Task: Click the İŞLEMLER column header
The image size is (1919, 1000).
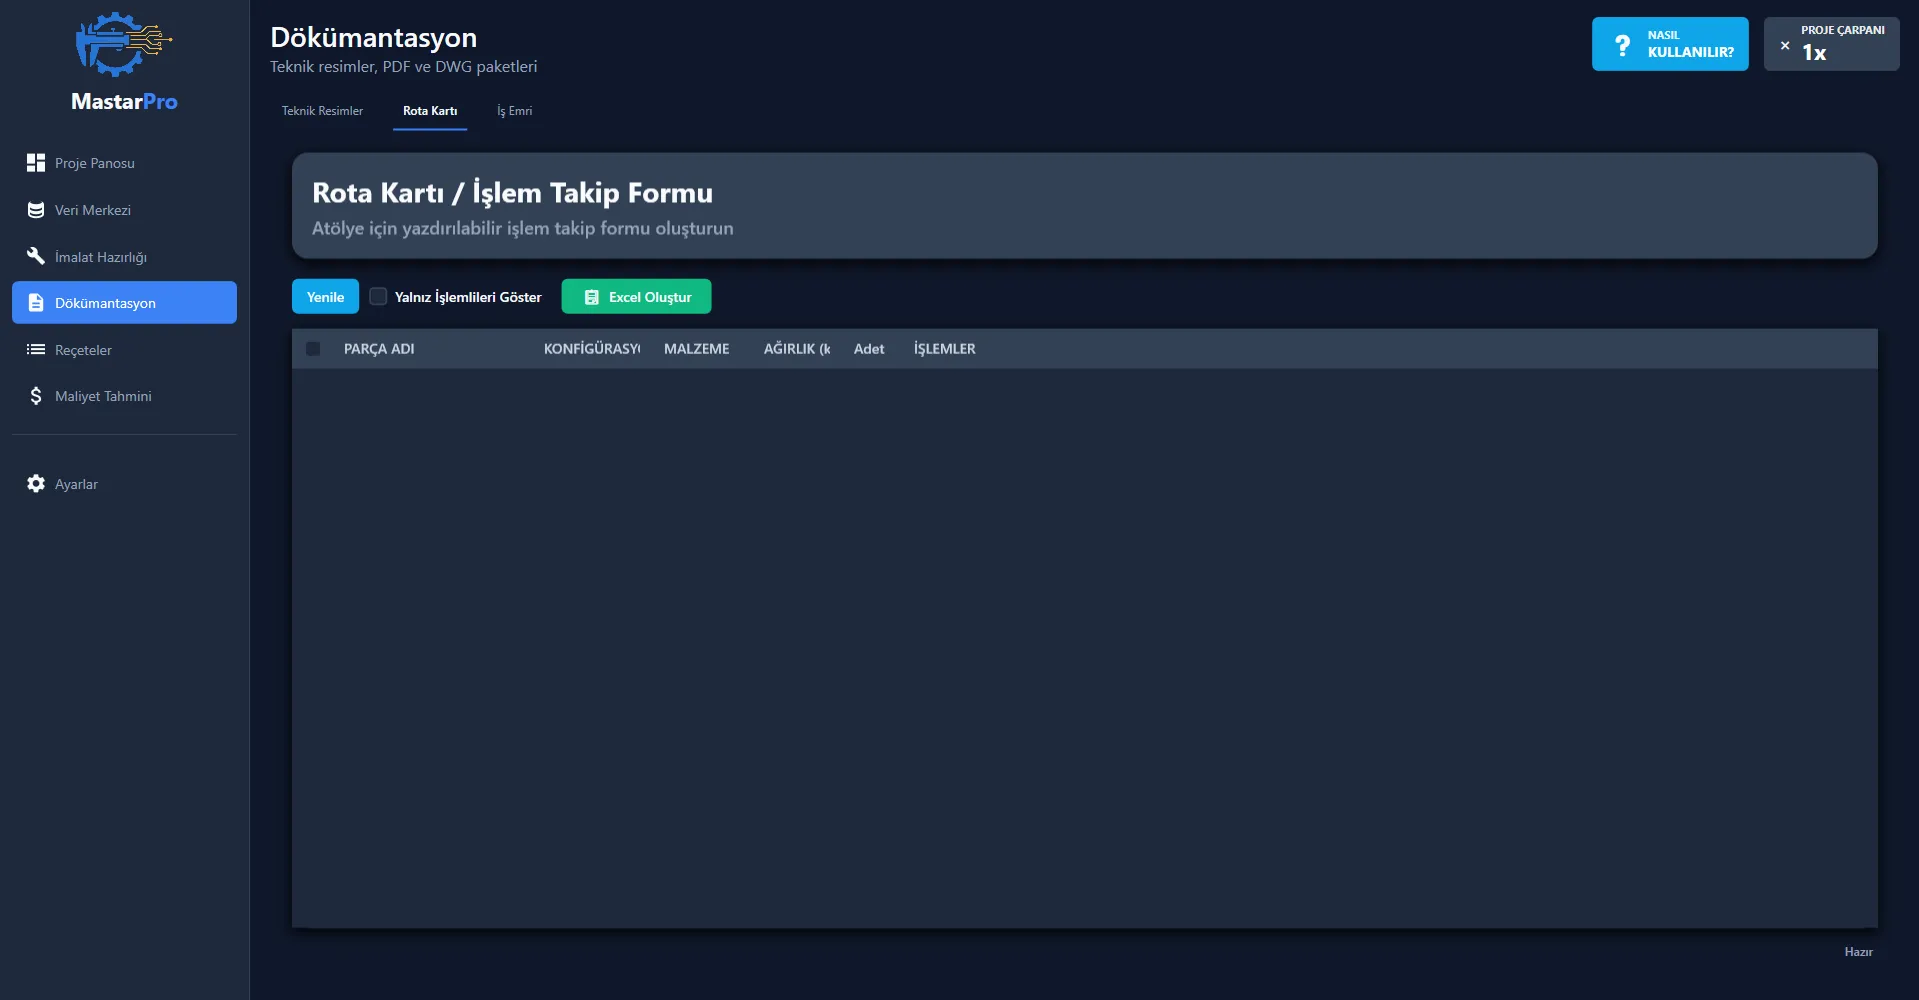Action: click(x=944, y=349)
